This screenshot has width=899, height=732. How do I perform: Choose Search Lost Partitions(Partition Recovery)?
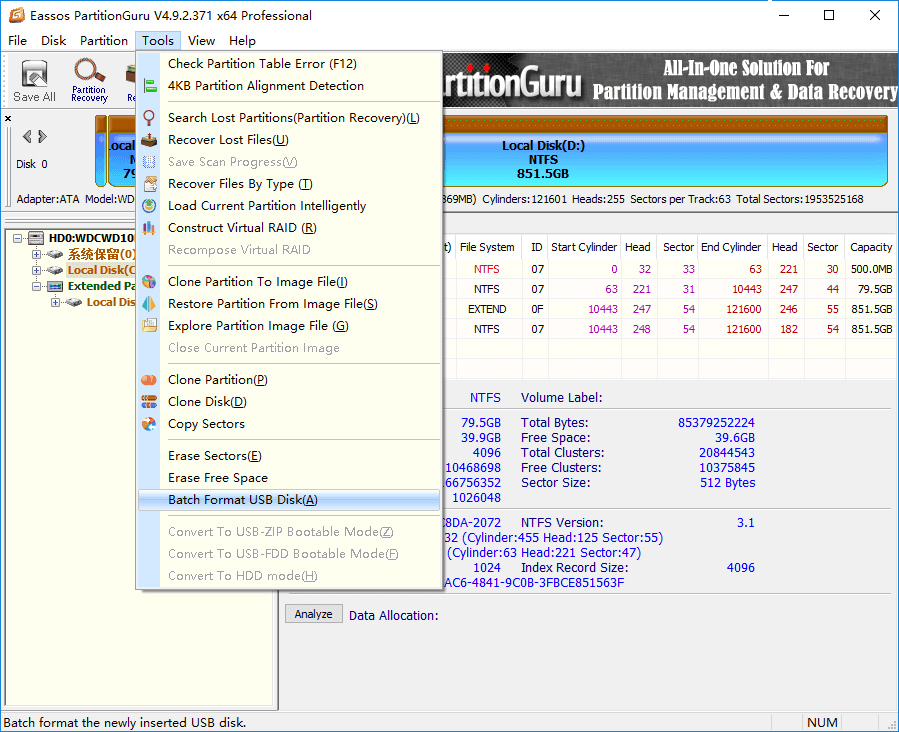(289, 118)
